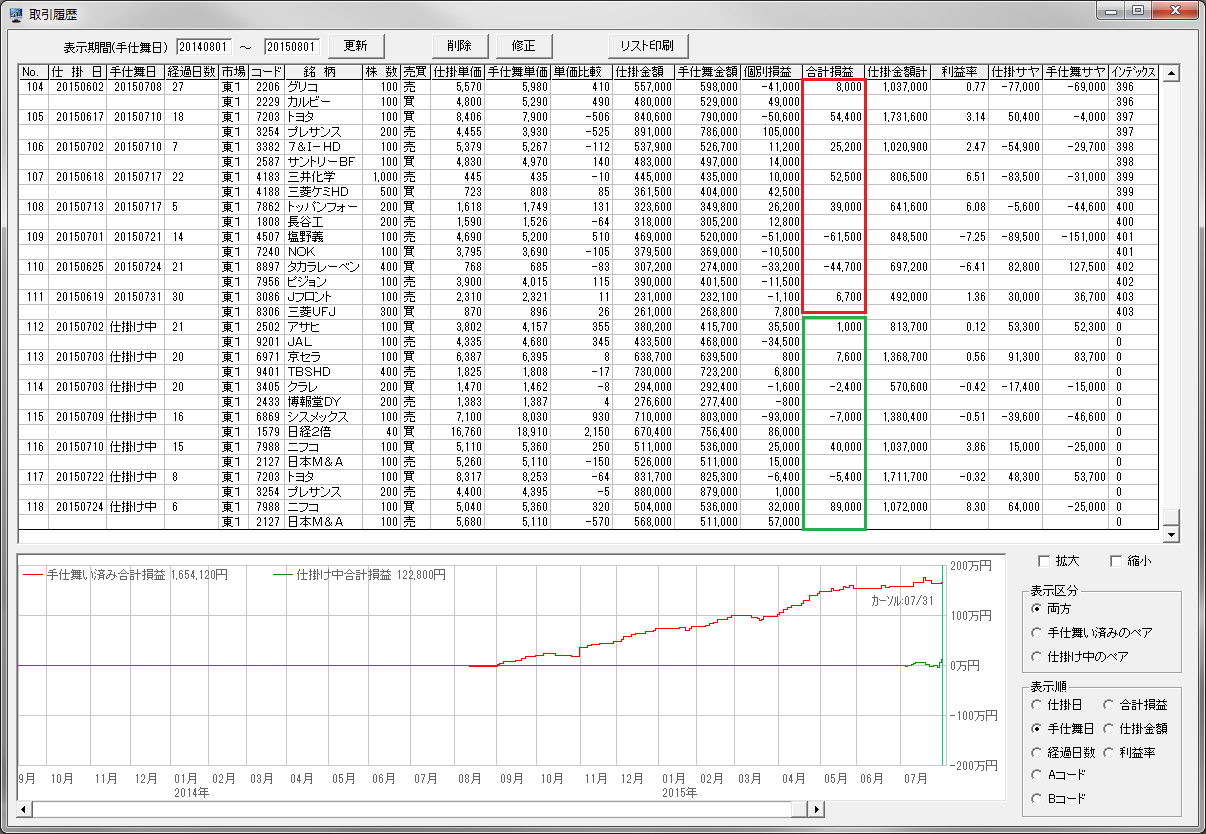Edit the end date field 20150801
The image size is (1206, 834).
(x=292, y=47)
